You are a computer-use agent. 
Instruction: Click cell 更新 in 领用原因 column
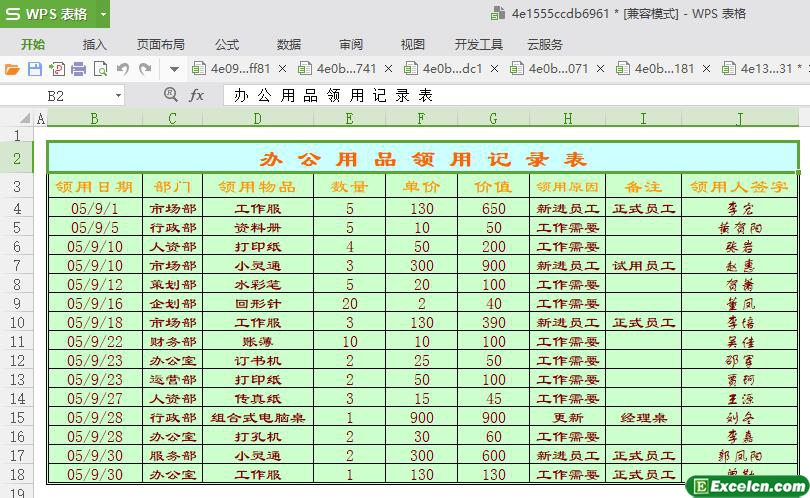pos(567,417)
